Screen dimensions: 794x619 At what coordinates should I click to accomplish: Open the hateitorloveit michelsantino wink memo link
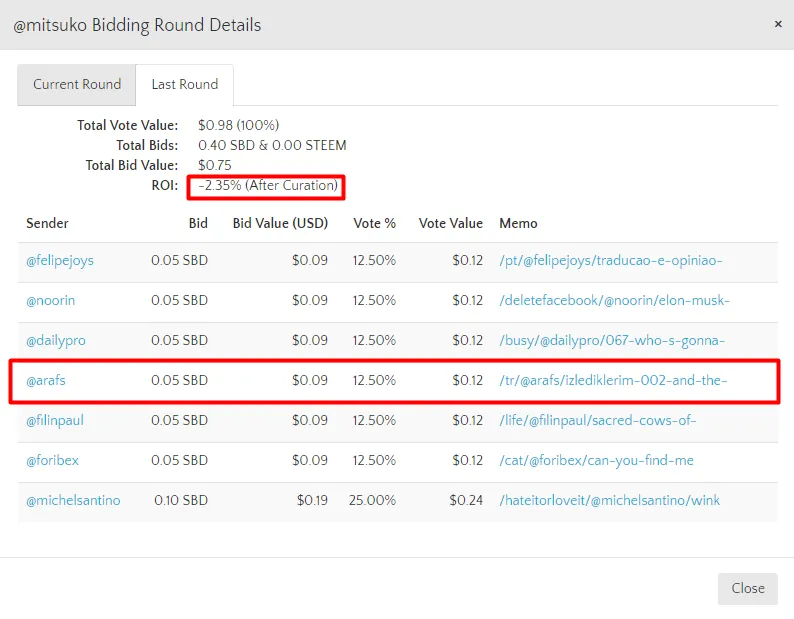click(x=609, y=500)
